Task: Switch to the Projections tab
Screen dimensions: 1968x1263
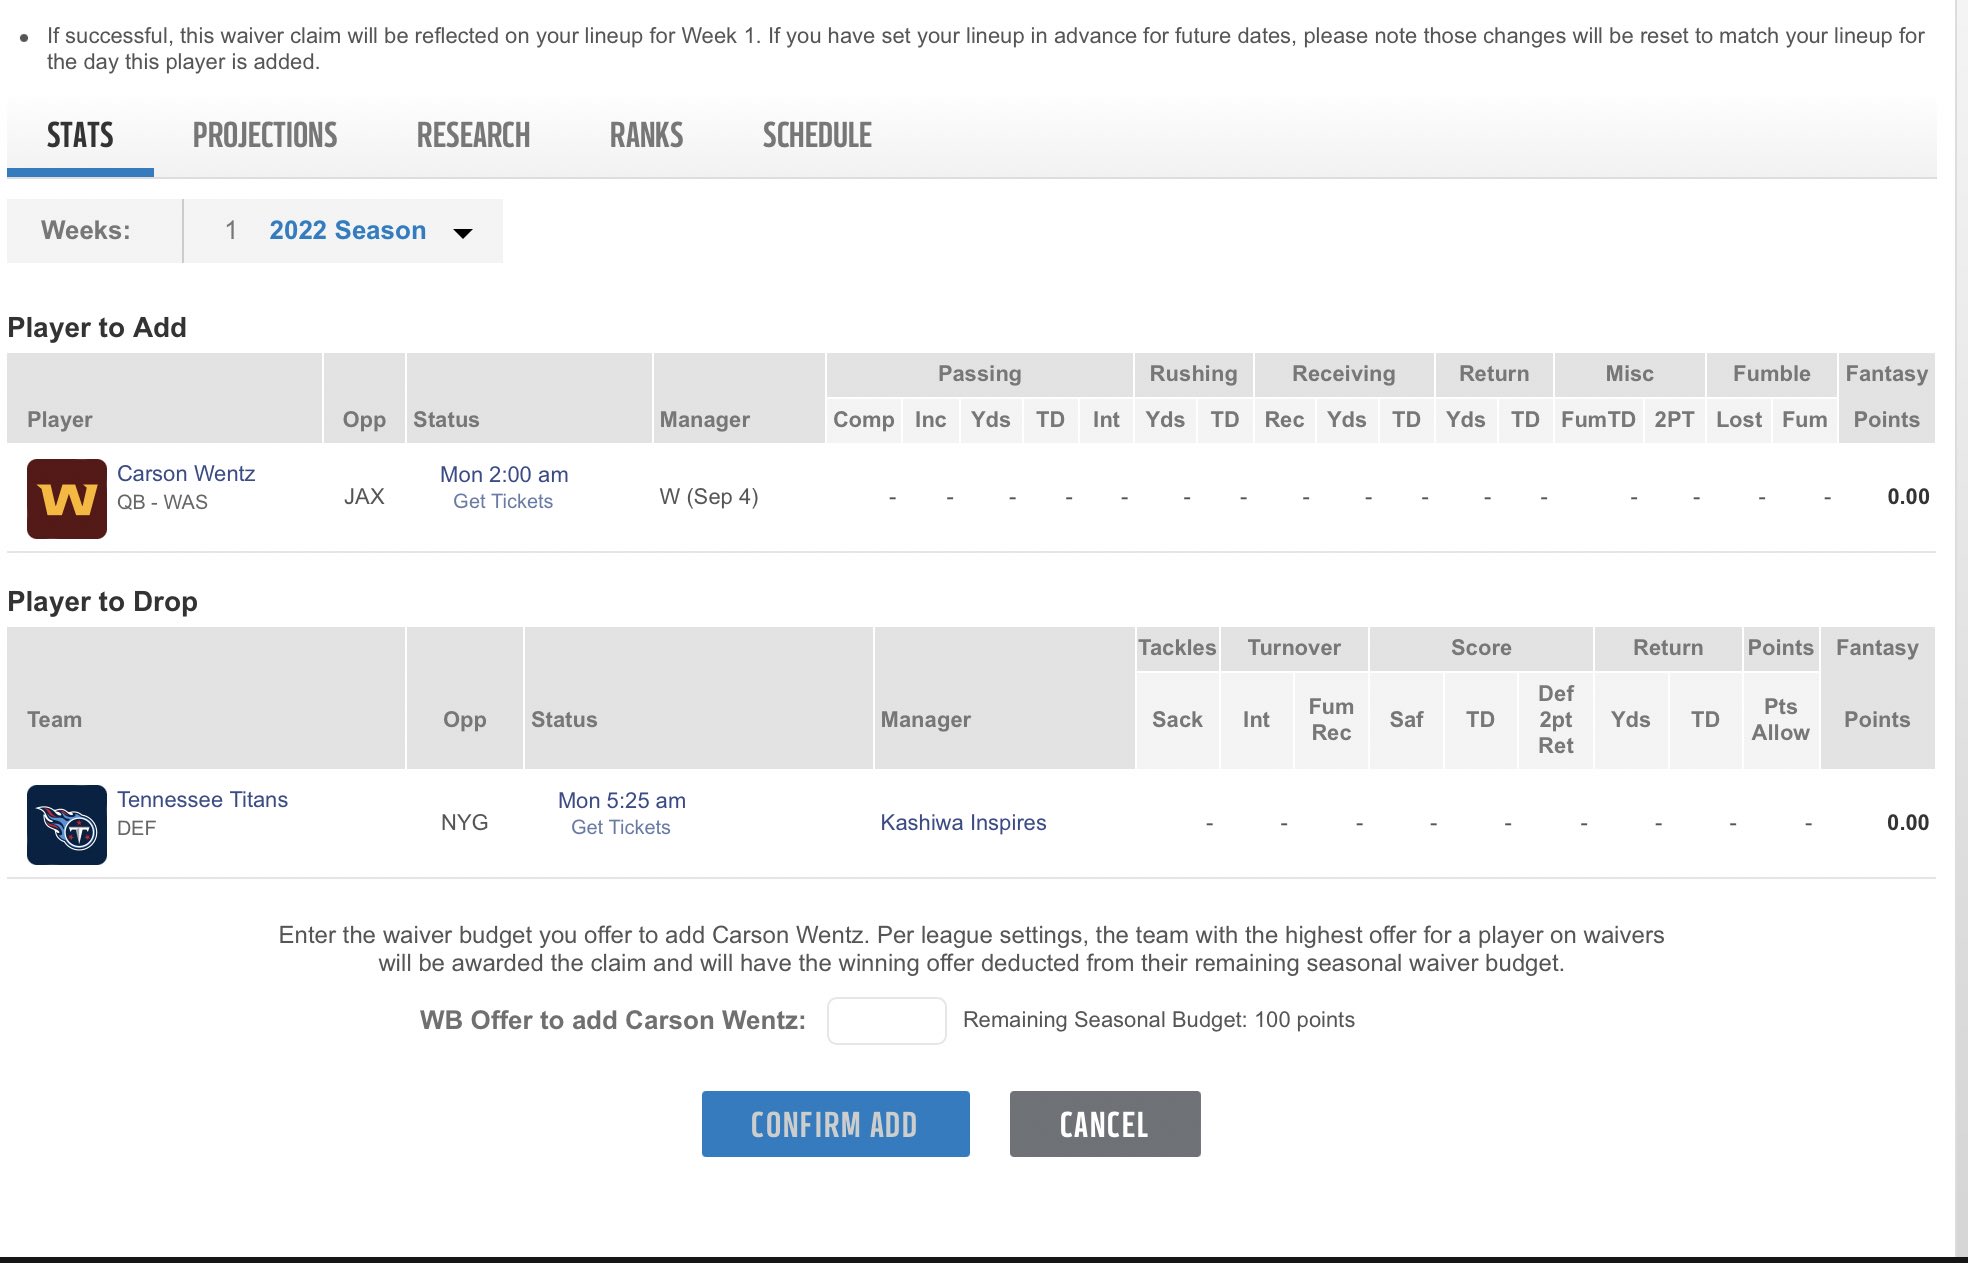Action: point(265,136)
